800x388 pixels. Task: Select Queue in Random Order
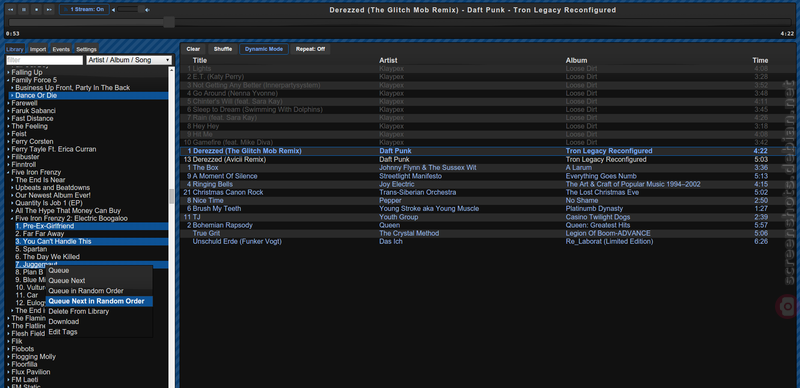pos(99,291)
